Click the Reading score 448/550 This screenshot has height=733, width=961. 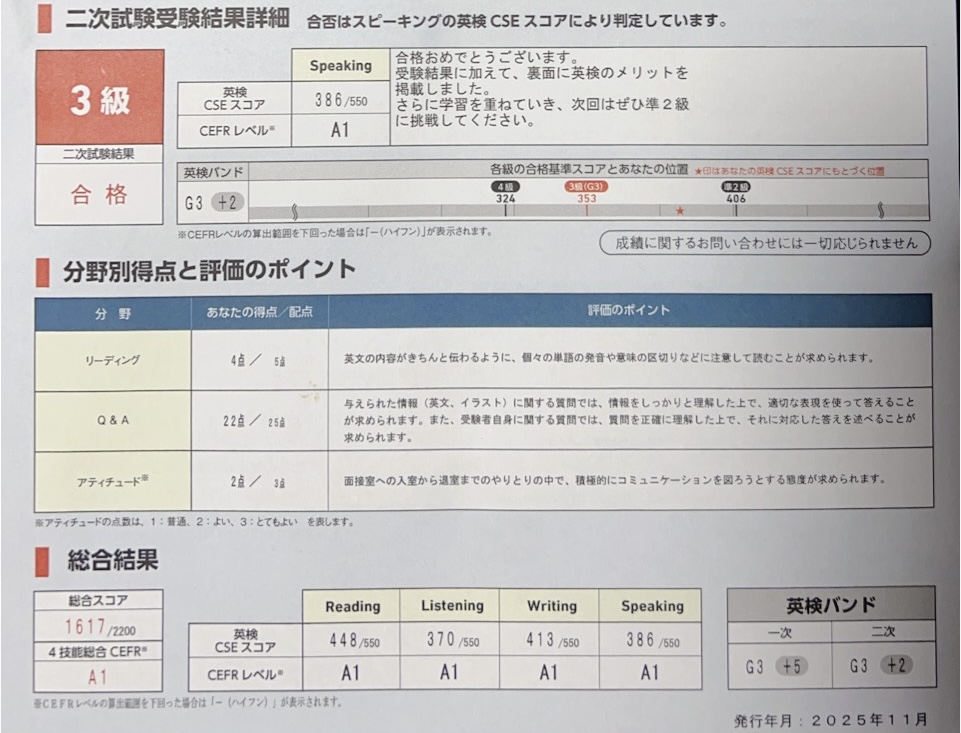pyautogui.click(x=352, y=640)
